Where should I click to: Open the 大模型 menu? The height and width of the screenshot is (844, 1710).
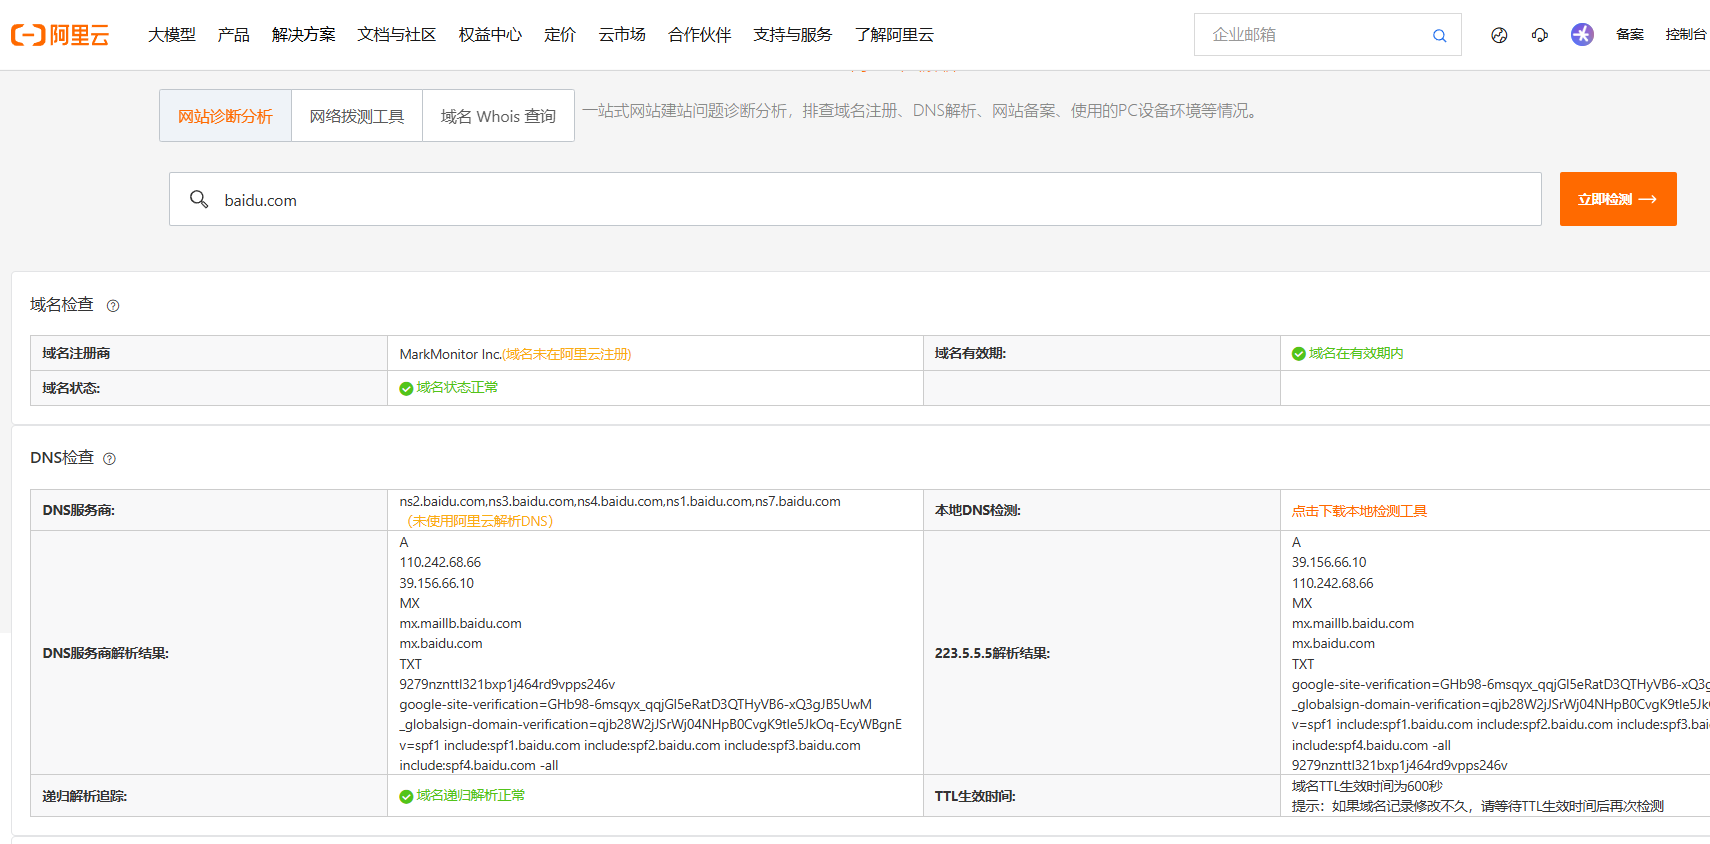point(172,35)
